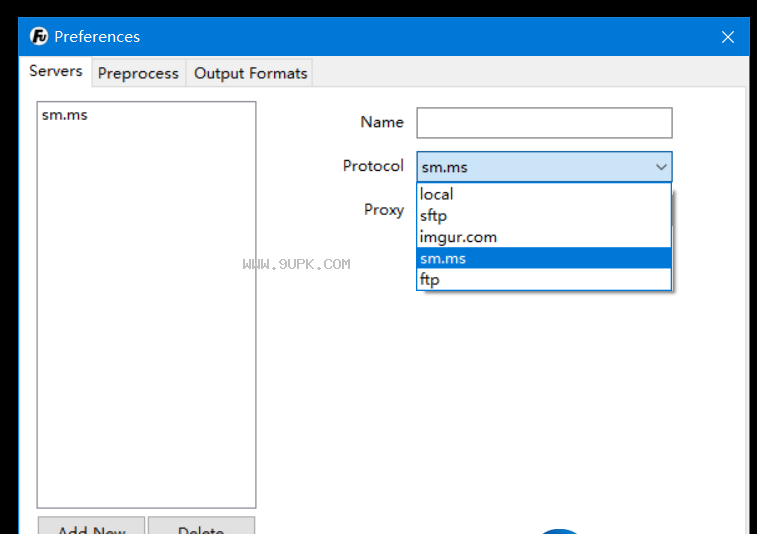Switch to the Servers tab
Screen dimensions: 757x534
tap(56, 71)
